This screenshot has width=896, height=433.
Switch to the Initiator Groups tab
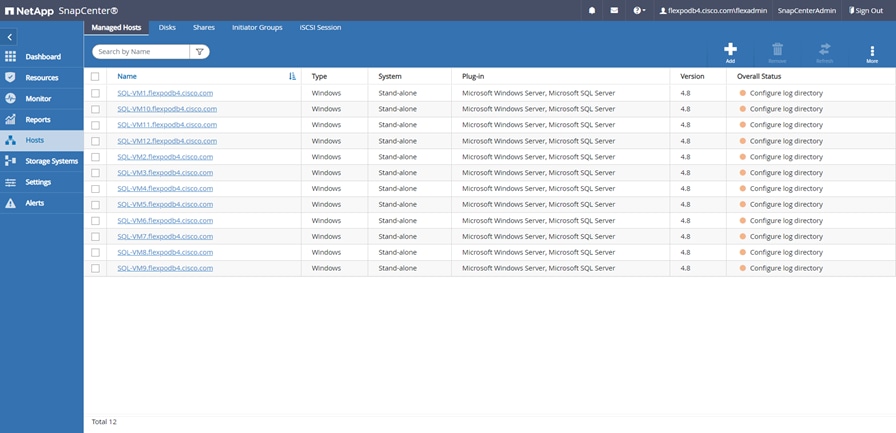click(257, 27)
